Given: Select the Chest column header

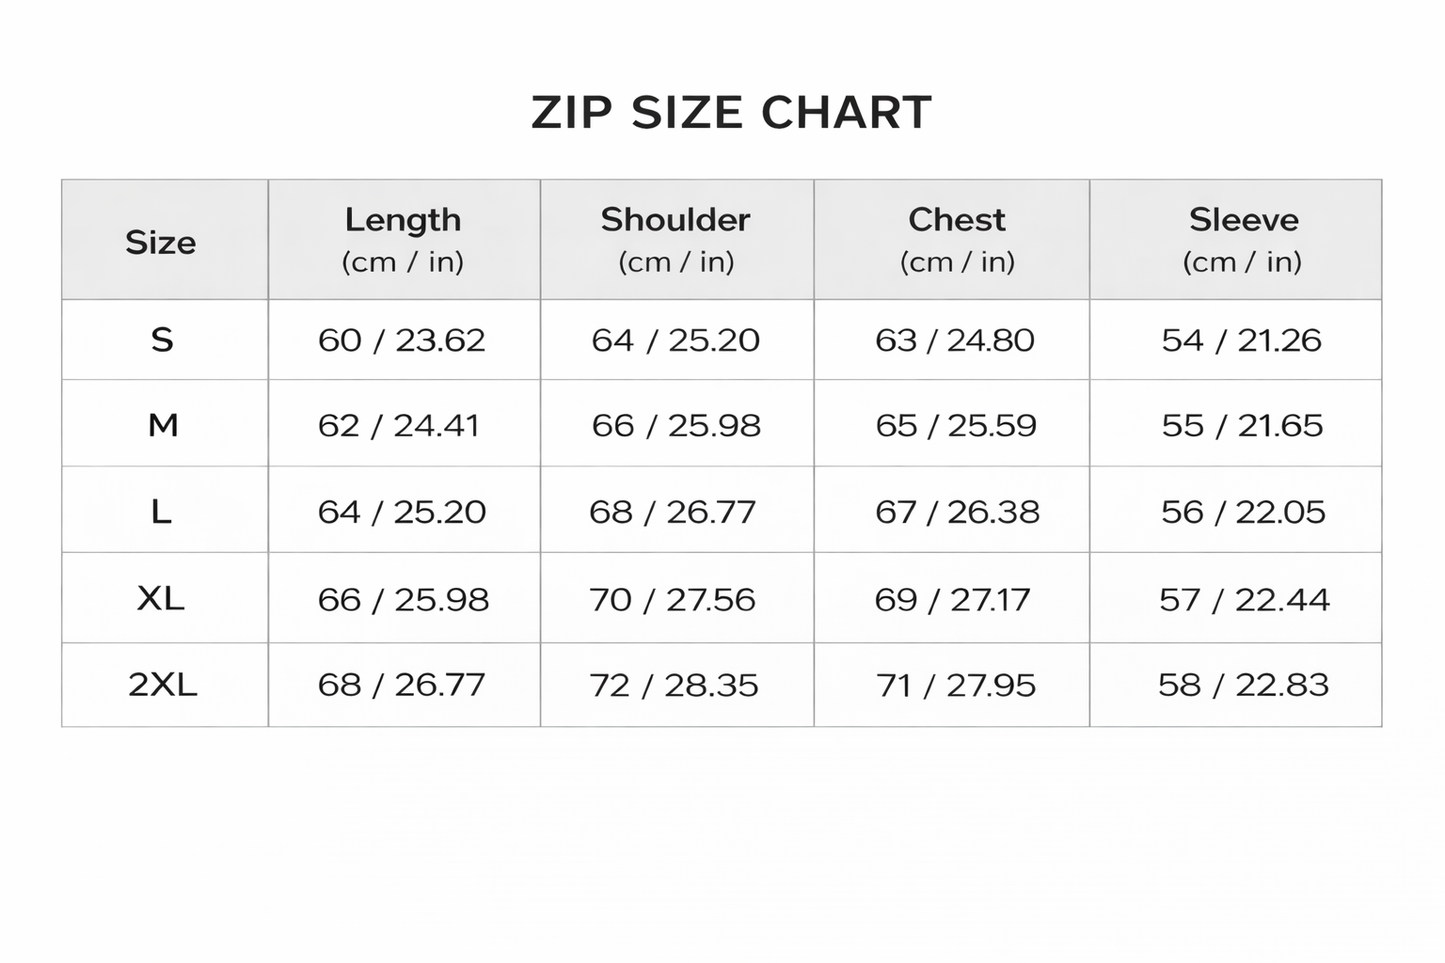Looking at the screenshot, I should click(x=957, y=239).
